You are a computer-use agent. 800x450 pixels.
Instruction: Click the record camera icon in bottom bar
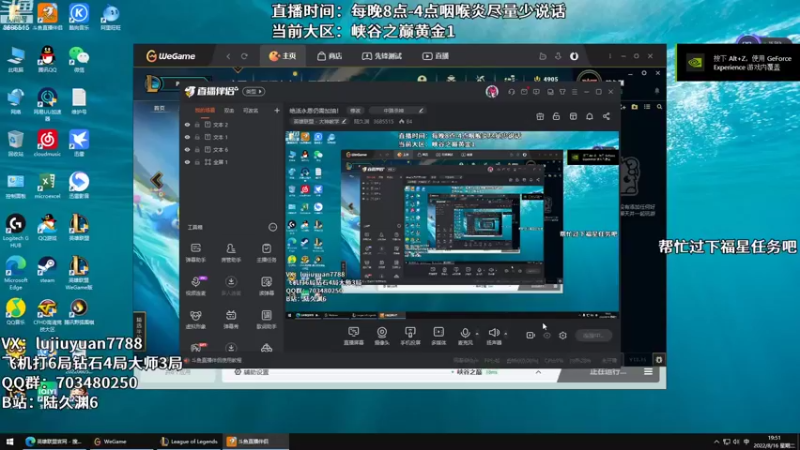(530, 335)
